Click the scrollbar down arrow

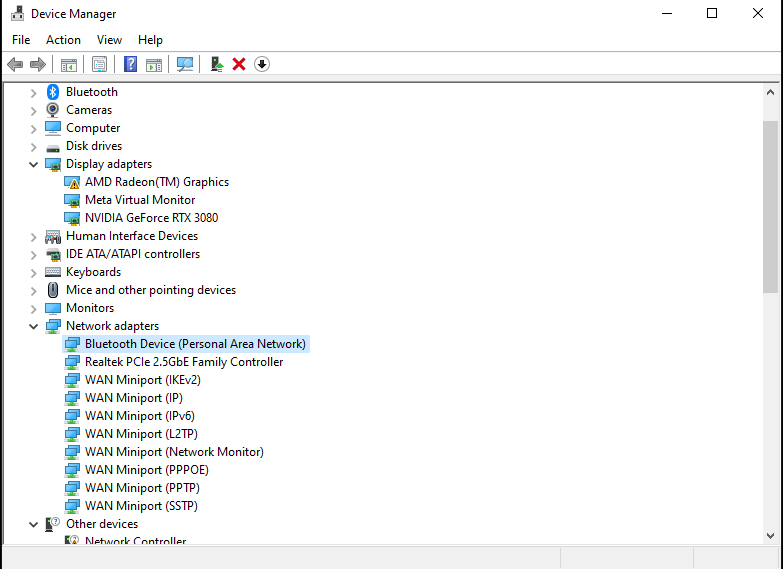point(770,536)
